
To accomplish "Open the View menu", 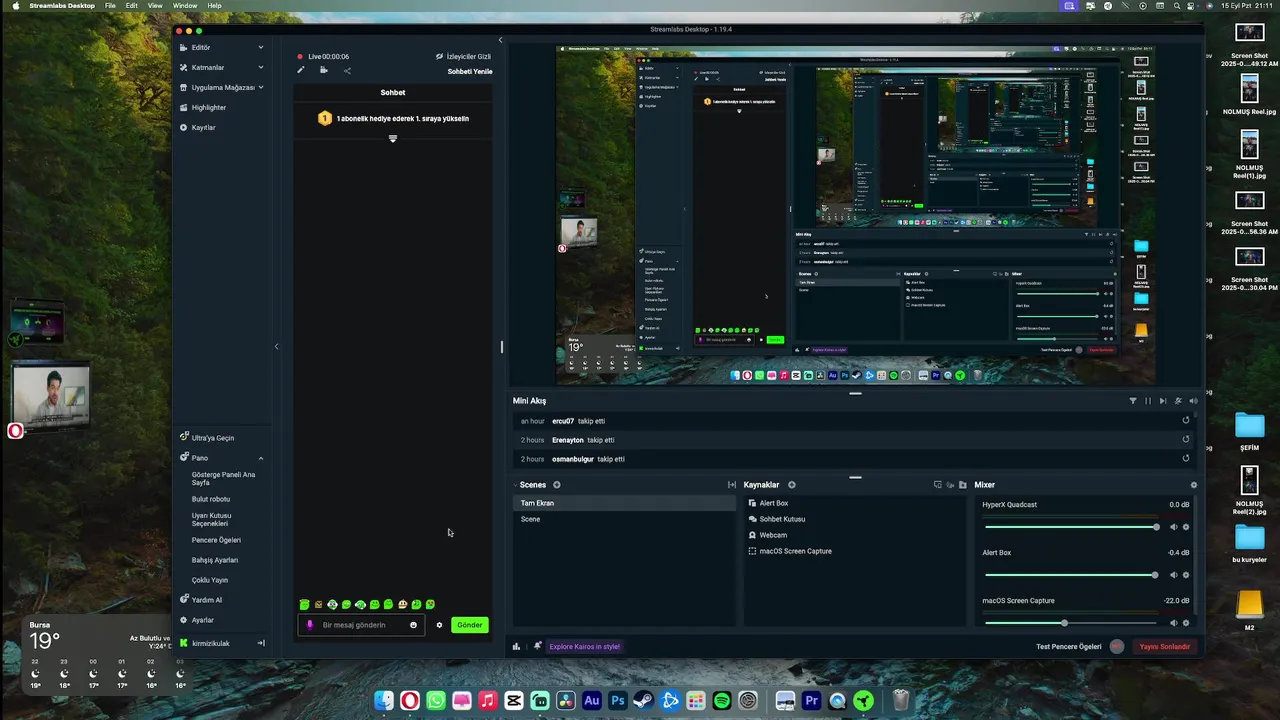I will click(155, 6).
